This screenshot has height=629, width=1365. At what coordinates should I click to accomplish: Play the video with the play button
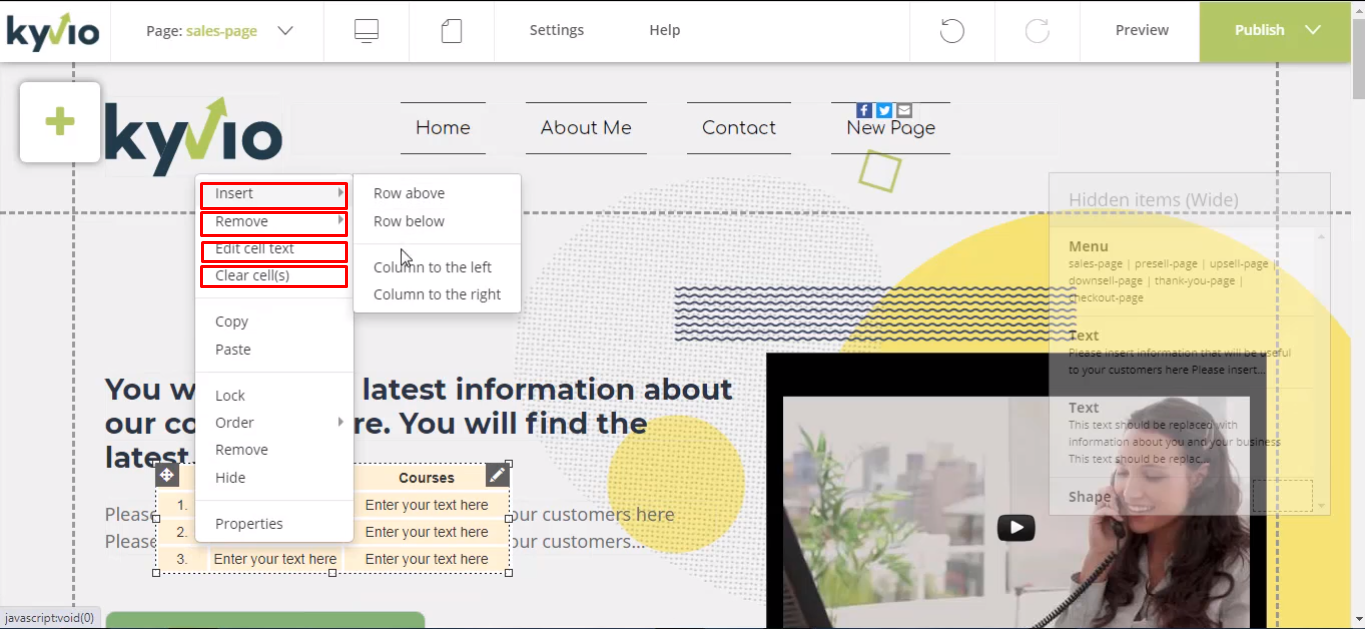point(1015,527)
